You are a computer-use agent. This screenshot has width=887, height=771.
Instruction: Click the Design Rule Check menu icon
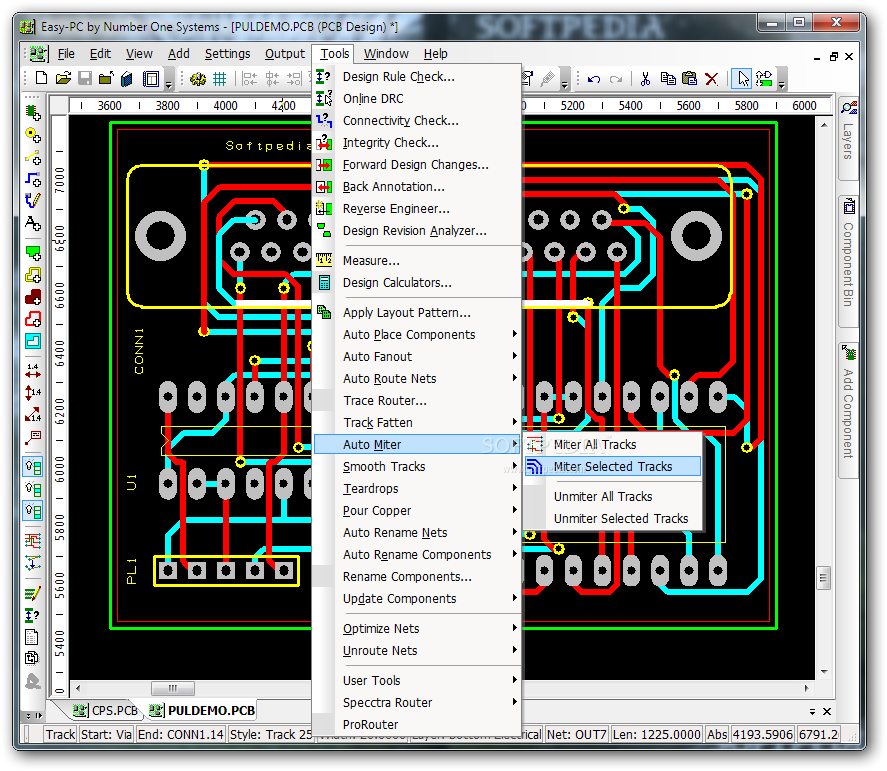pos(324,76)
